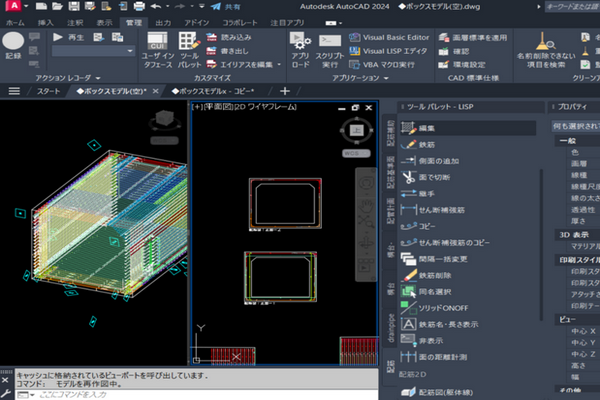Click the 読み込み import icon

point(212,37)
